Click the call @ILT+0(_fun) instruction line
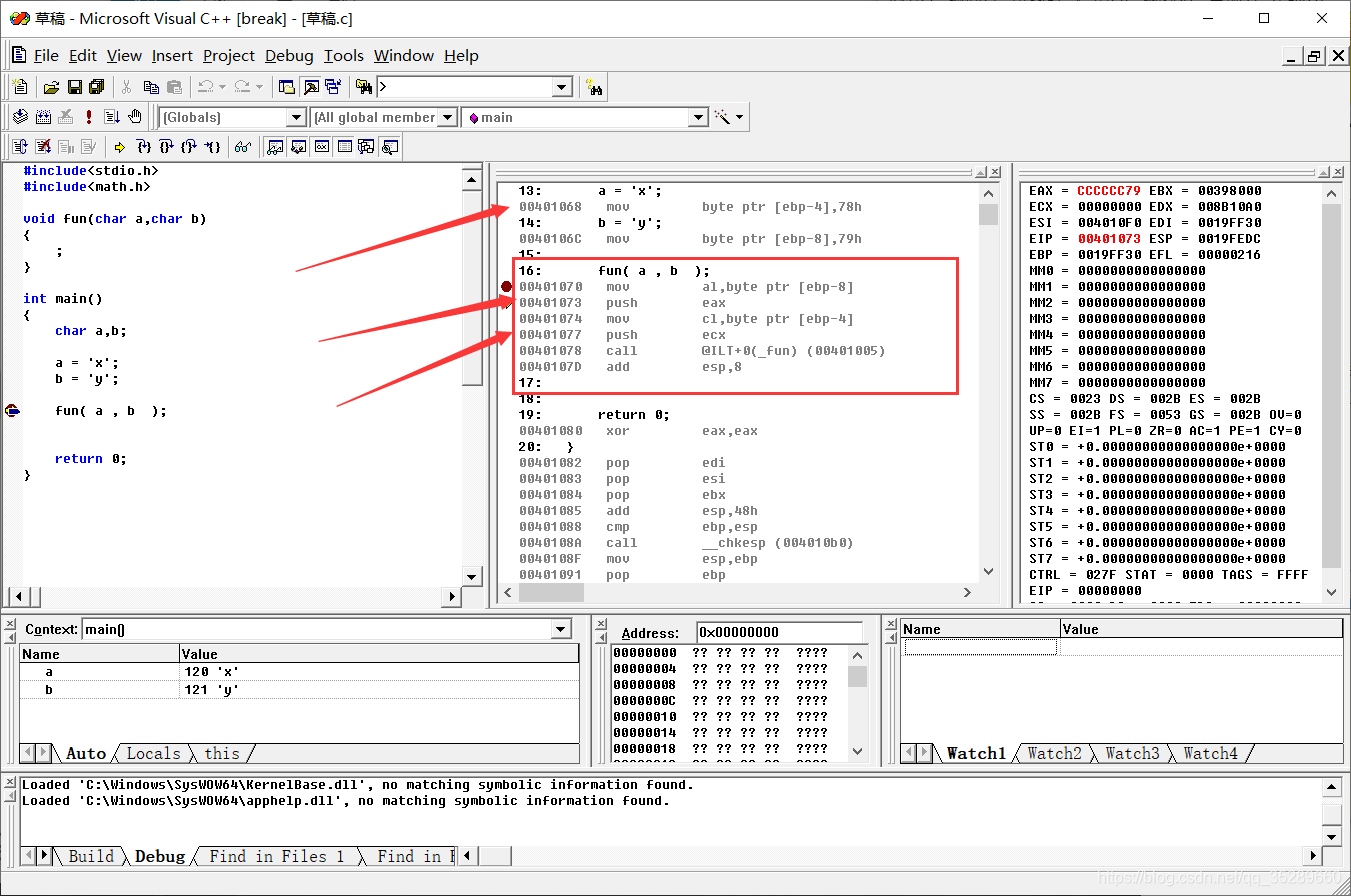 (702, 351)
